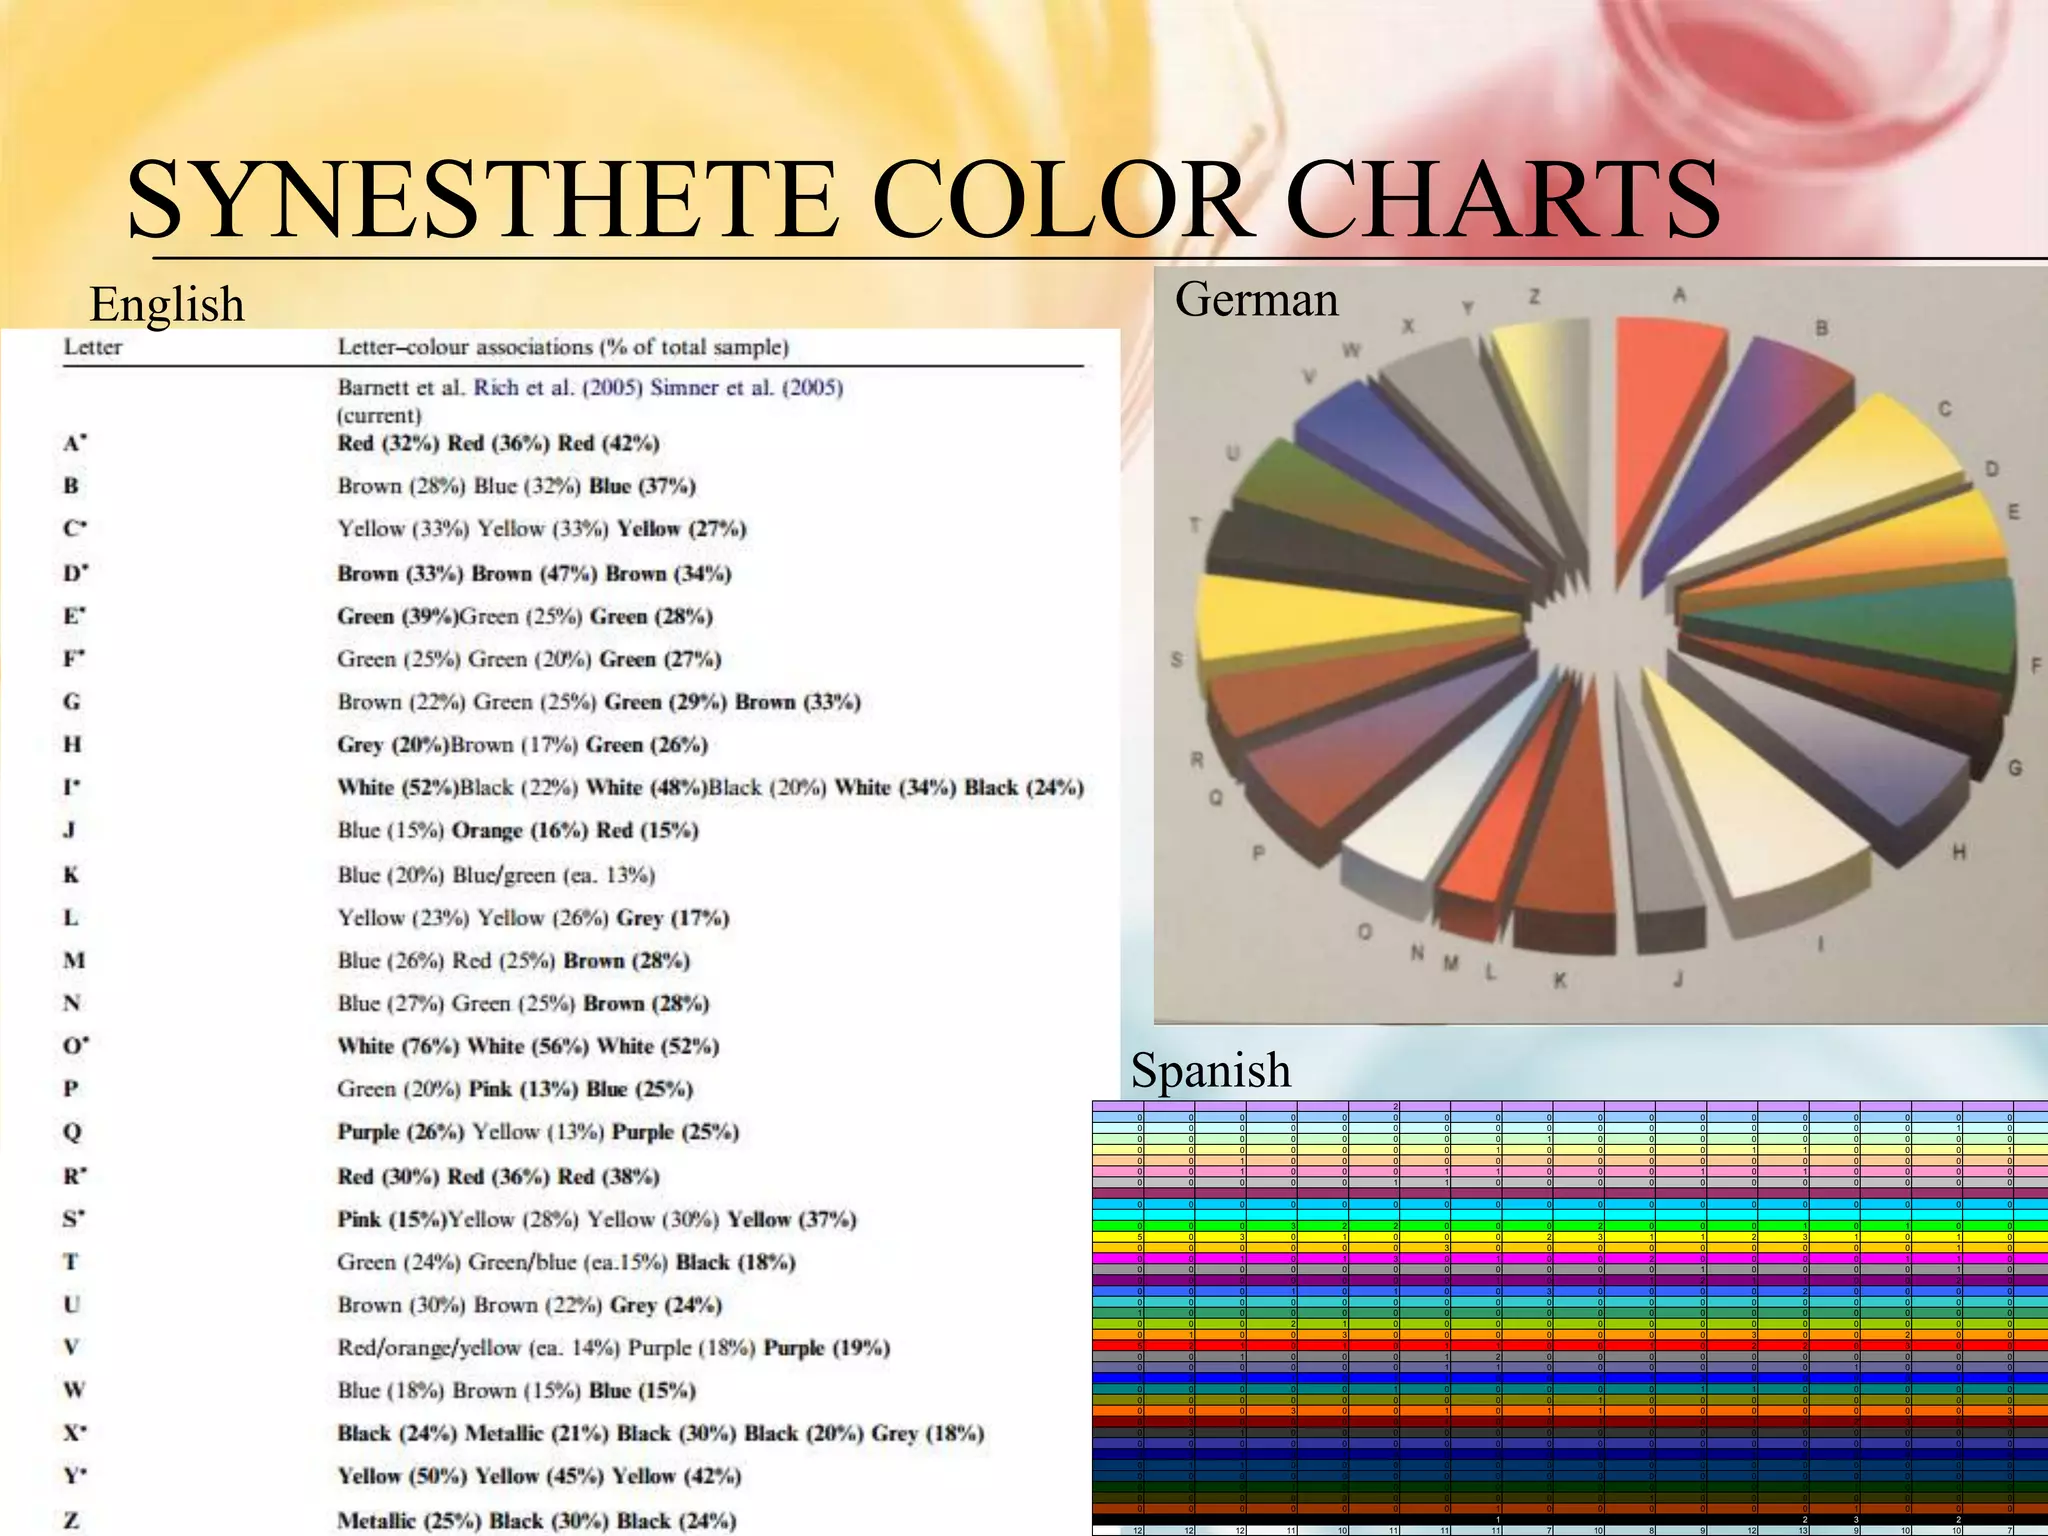Click 'Grey (20%)' in row H

(393, 745)
